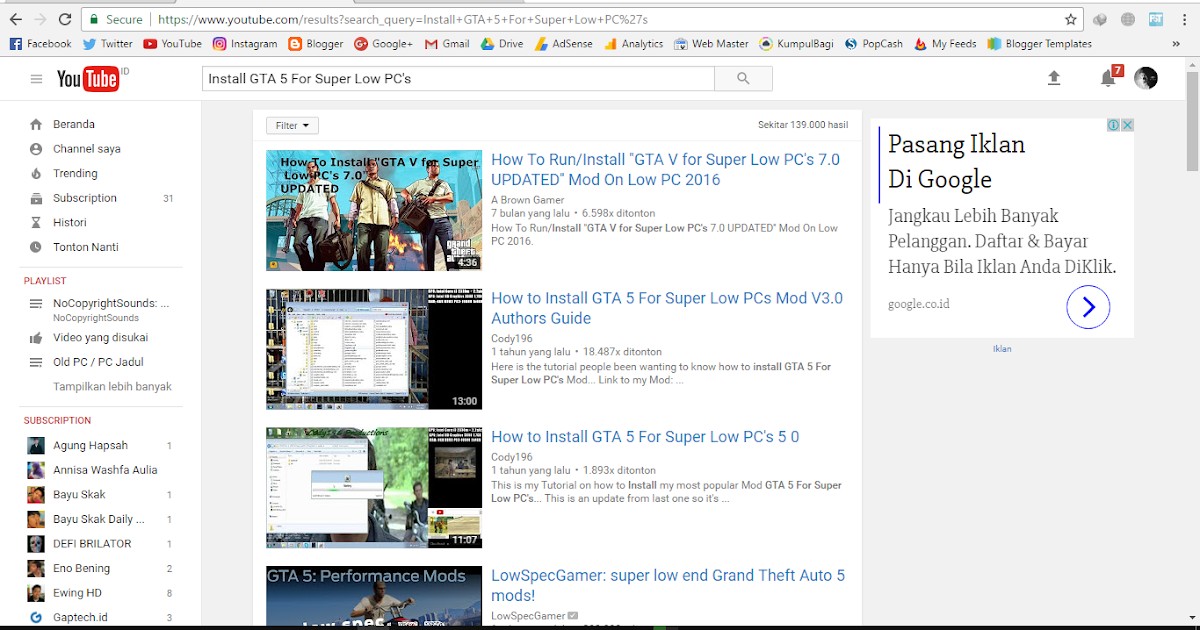Click GTA 5 Performance Mods thumbnail
1200x630 pixels.
click(374, 597)
